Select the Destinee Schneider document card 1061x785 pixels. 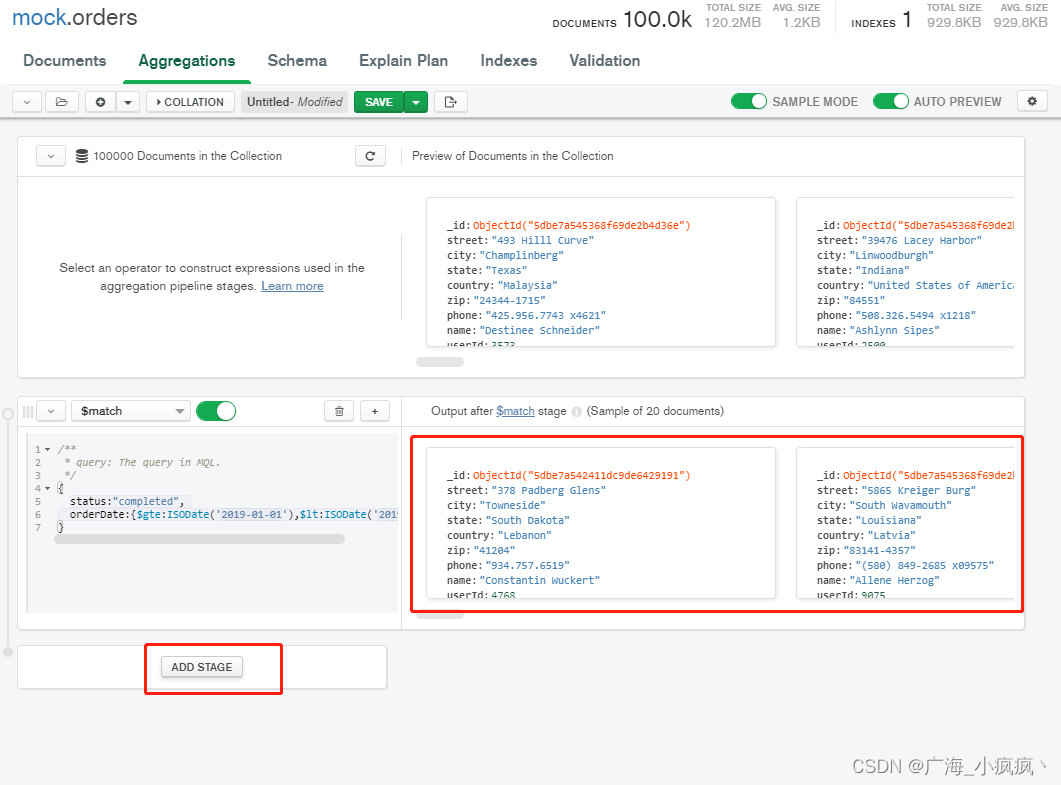click(x=601, y=272)
